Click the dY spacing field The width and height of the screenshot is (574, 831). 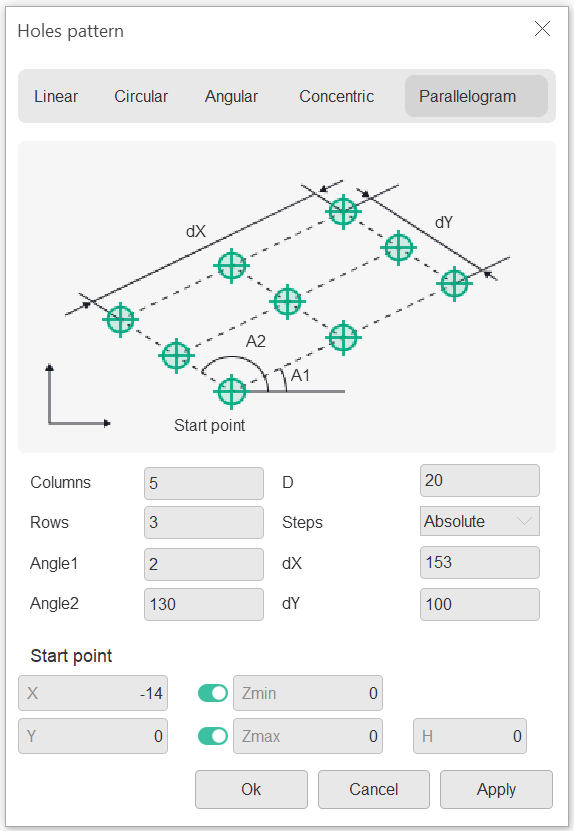point(480,604)
